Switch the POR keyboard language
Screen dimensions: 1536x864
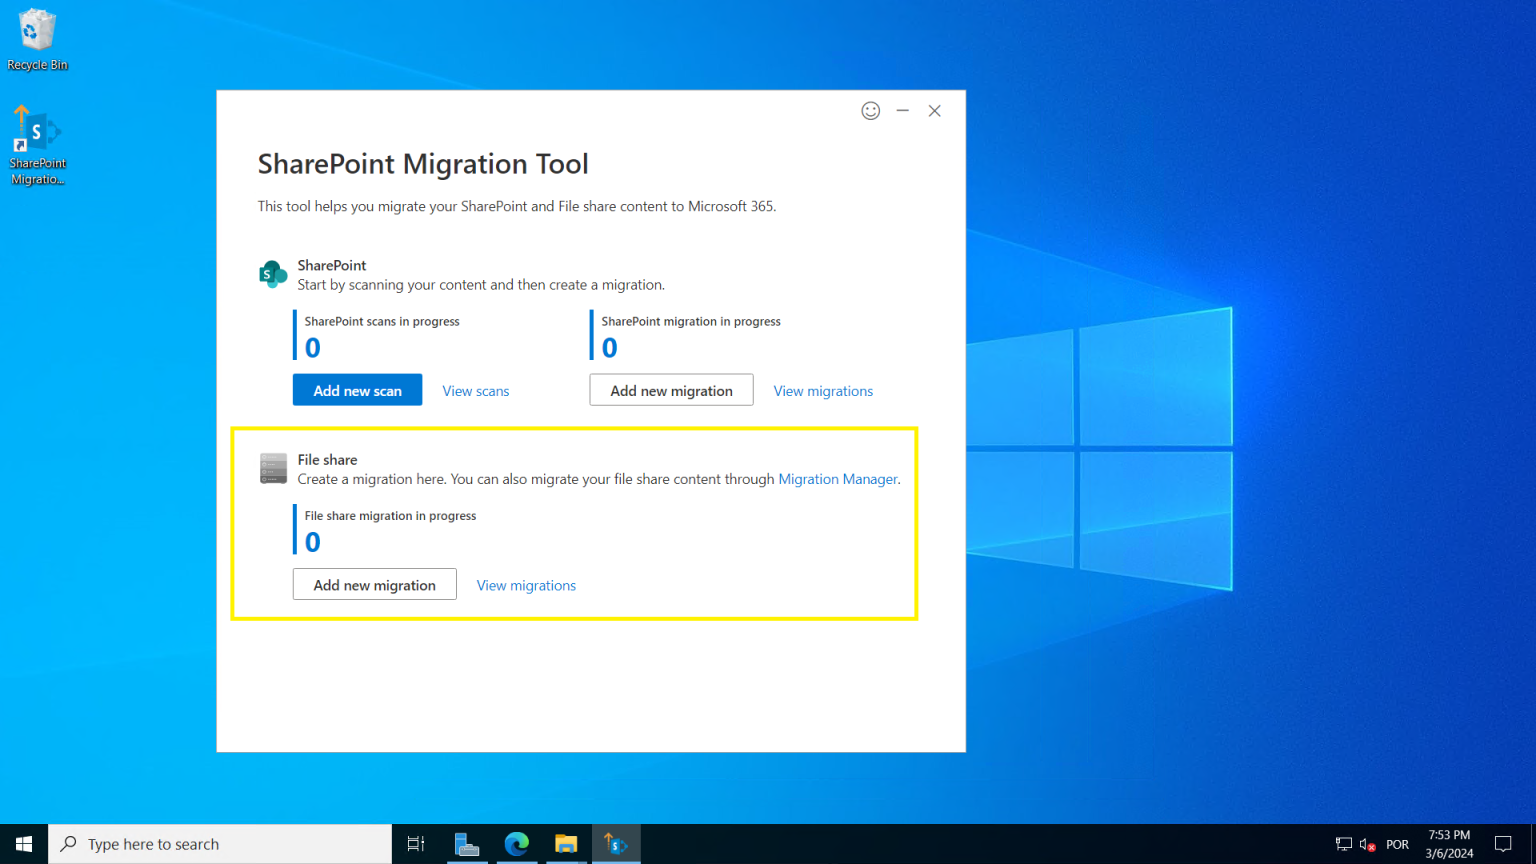[x=1396, y=843]
